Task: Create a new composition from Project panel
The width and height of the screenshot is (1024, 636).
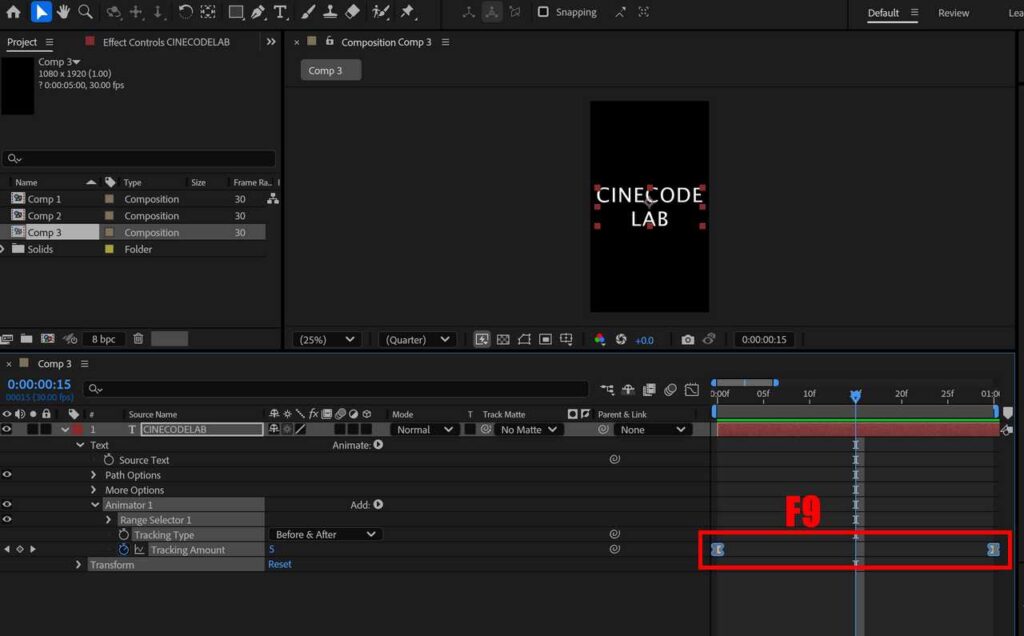Action: click(48, 338)
